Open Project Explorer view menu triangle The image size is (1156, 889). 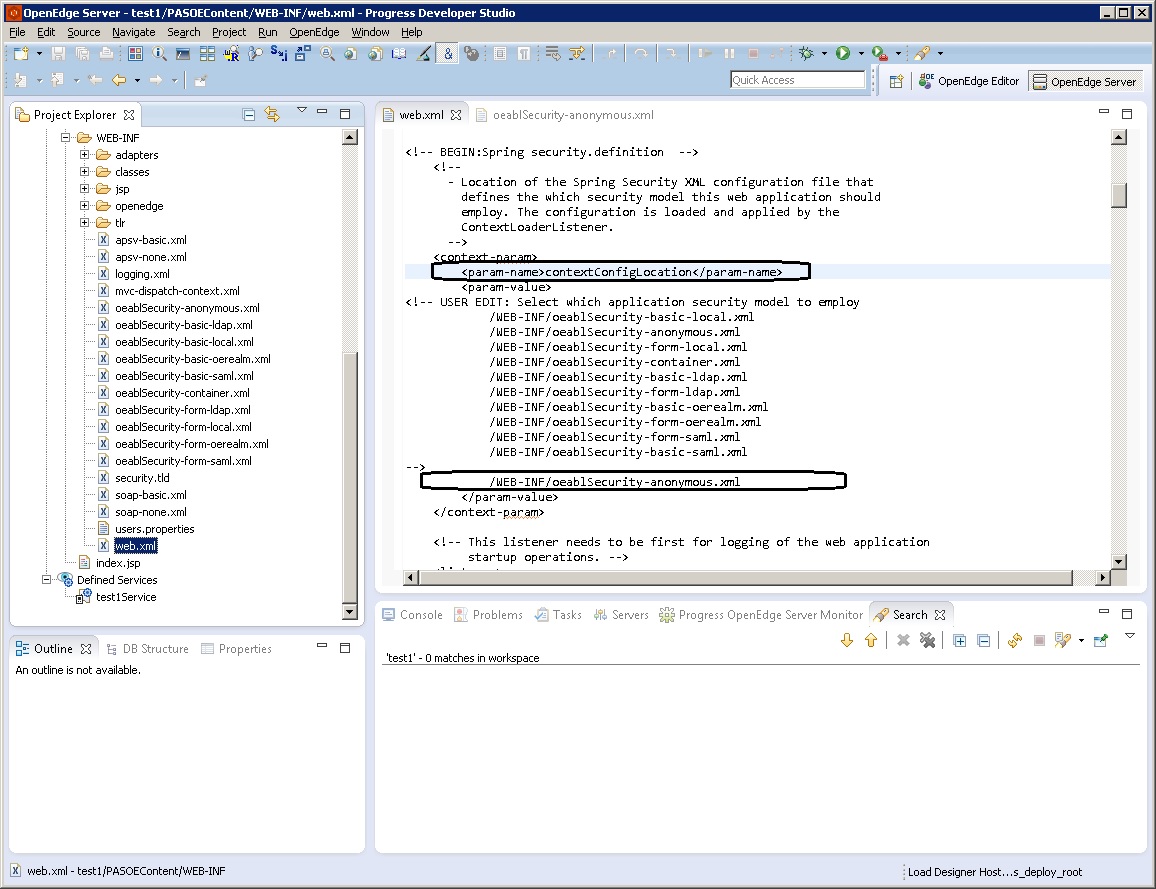[301, 110]
